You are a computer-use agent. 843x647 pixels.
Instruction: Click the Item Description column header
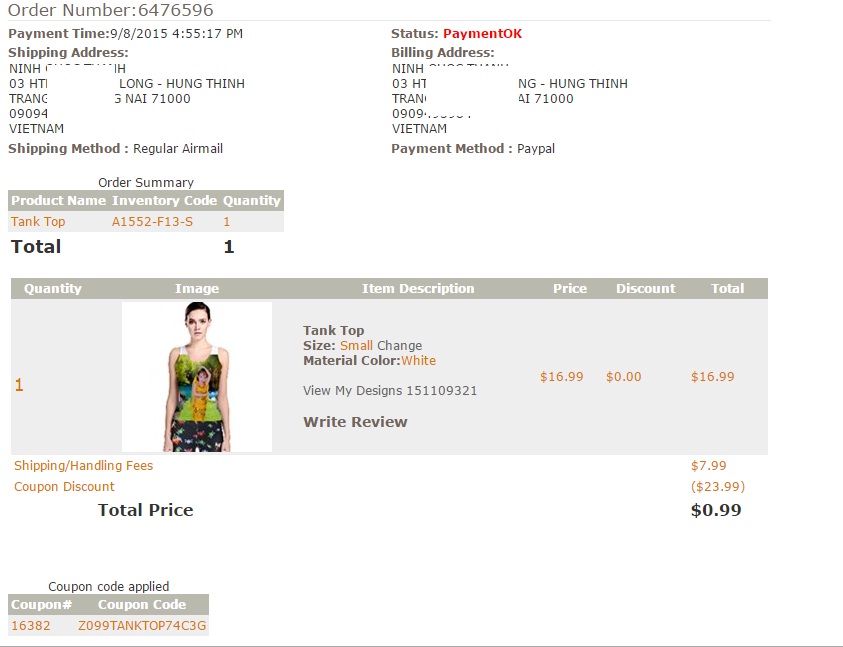(418, 289)
